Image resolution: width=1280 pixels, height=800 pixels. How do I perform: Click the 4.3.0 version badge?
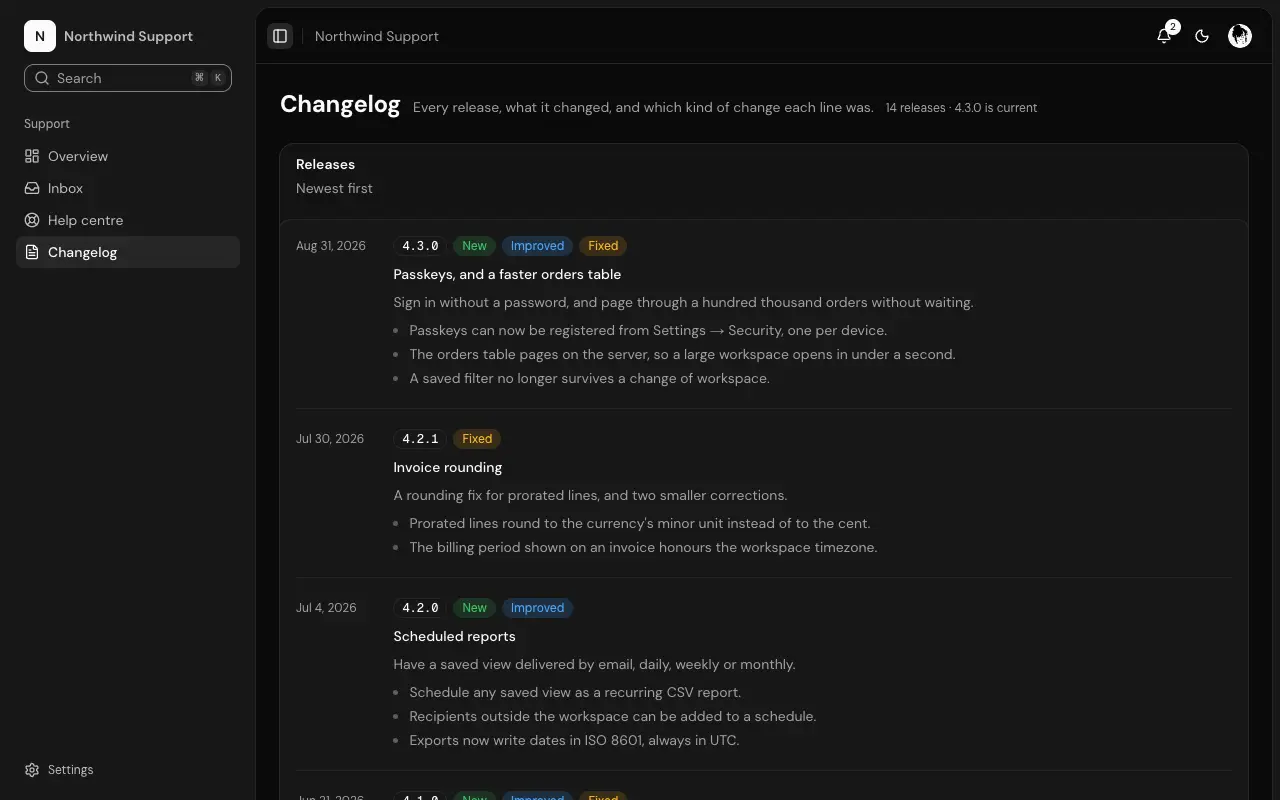point(420,246)
